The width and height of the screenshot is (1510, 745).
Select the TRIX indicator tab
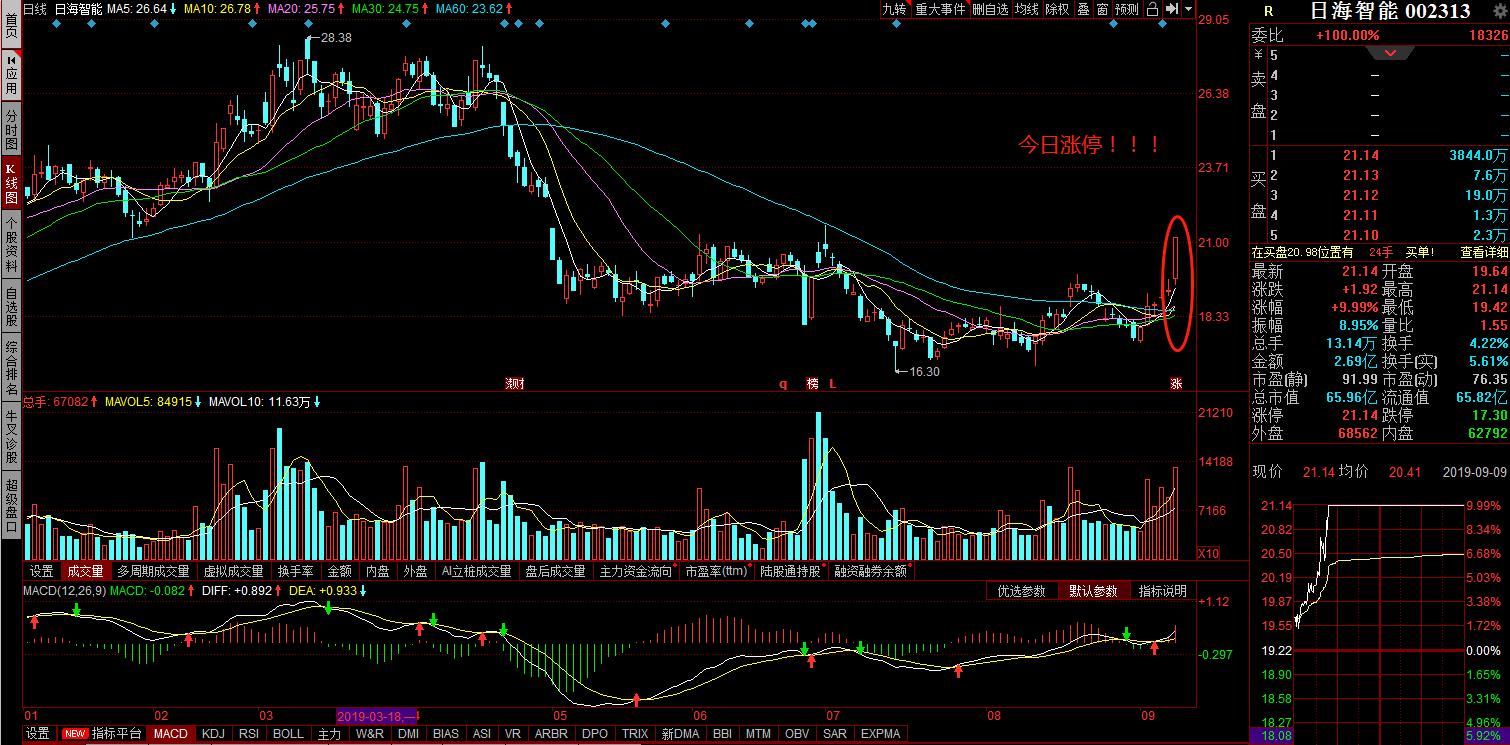(634, 734)
